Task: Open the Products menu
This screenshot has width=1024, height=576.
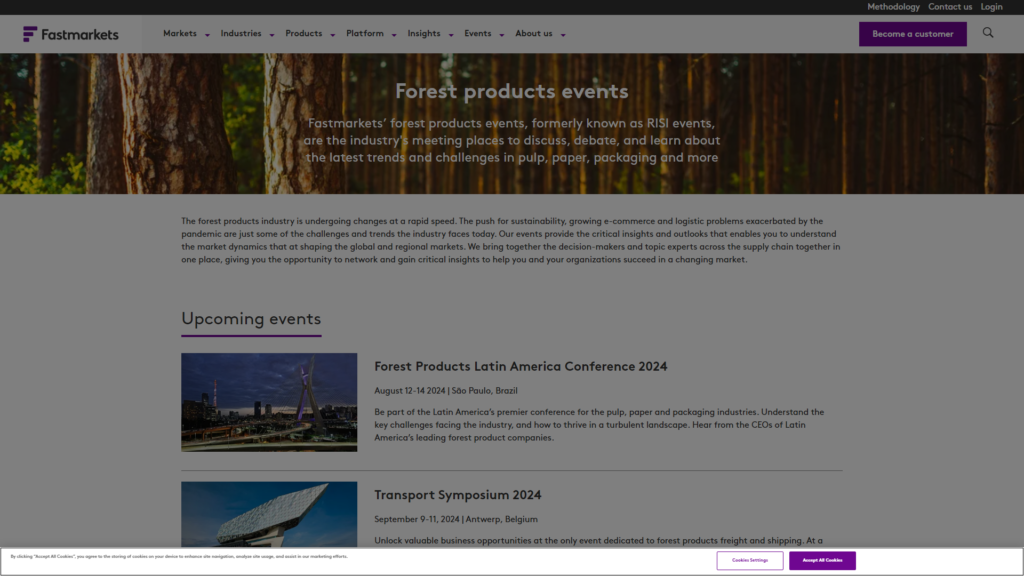Action: pos(304,34)
